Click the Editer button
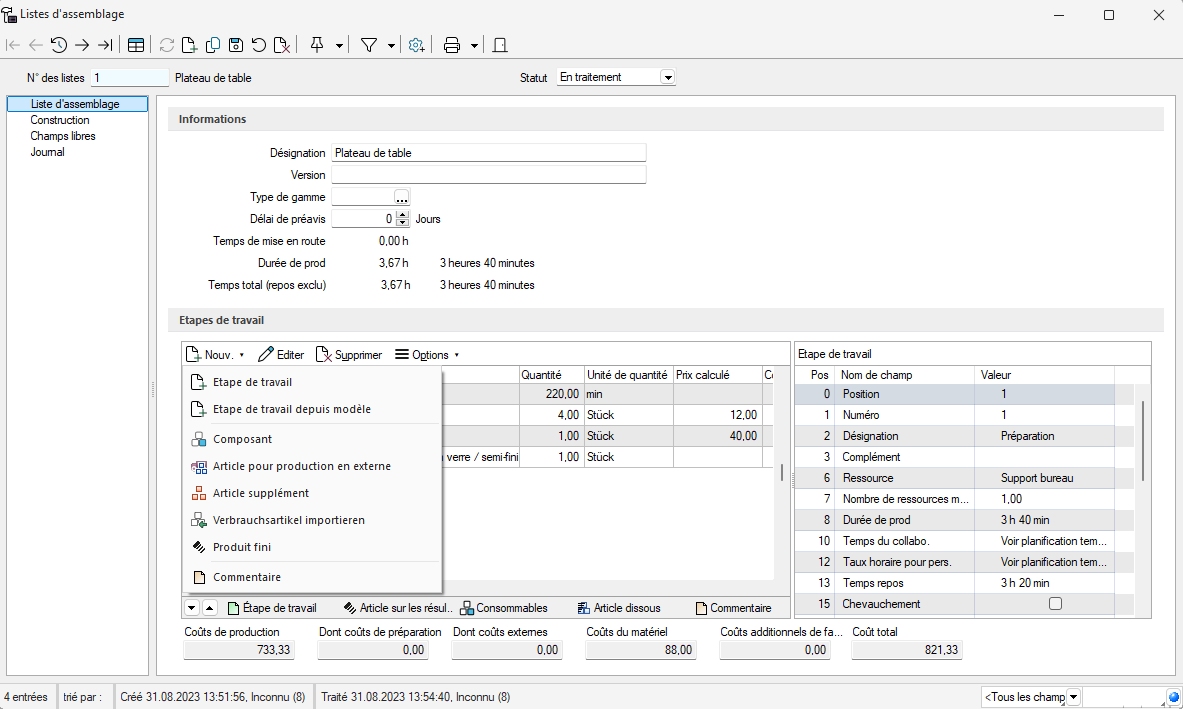Viewport: 1183px width, 709px height. point(281,355)
